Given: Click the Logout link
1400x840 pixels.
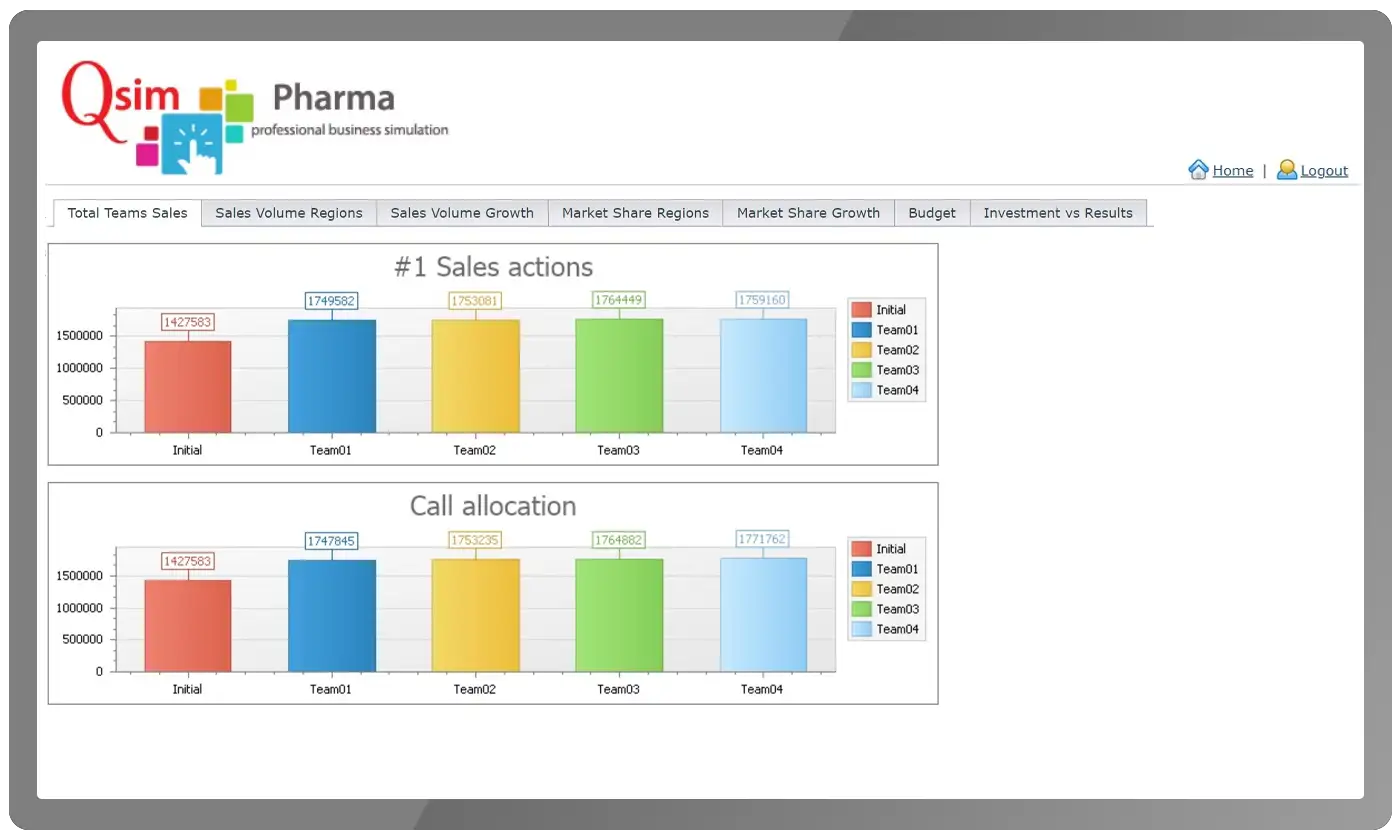Looking at the screenshot, I should click(1324, 171).
